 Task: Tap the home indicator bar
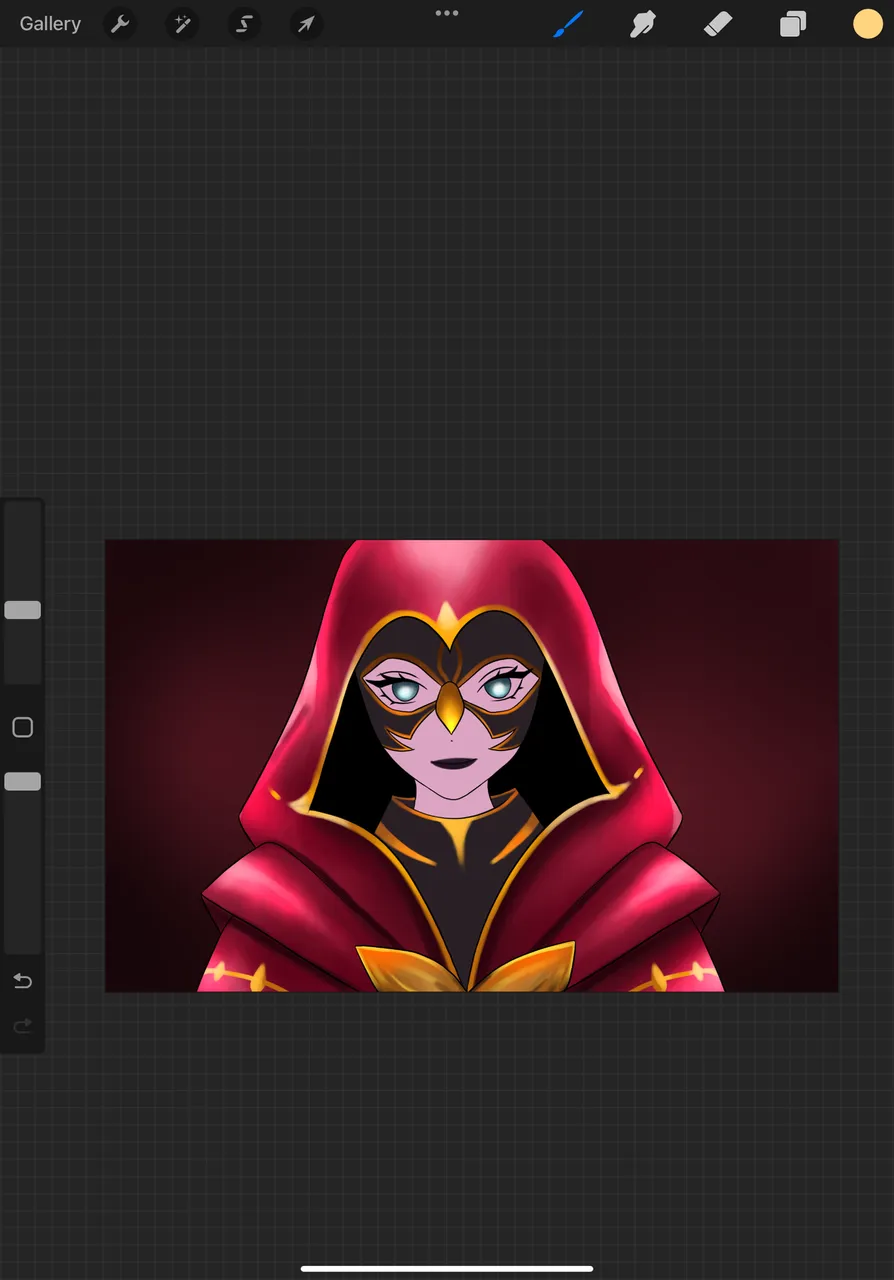(447, 1269)
